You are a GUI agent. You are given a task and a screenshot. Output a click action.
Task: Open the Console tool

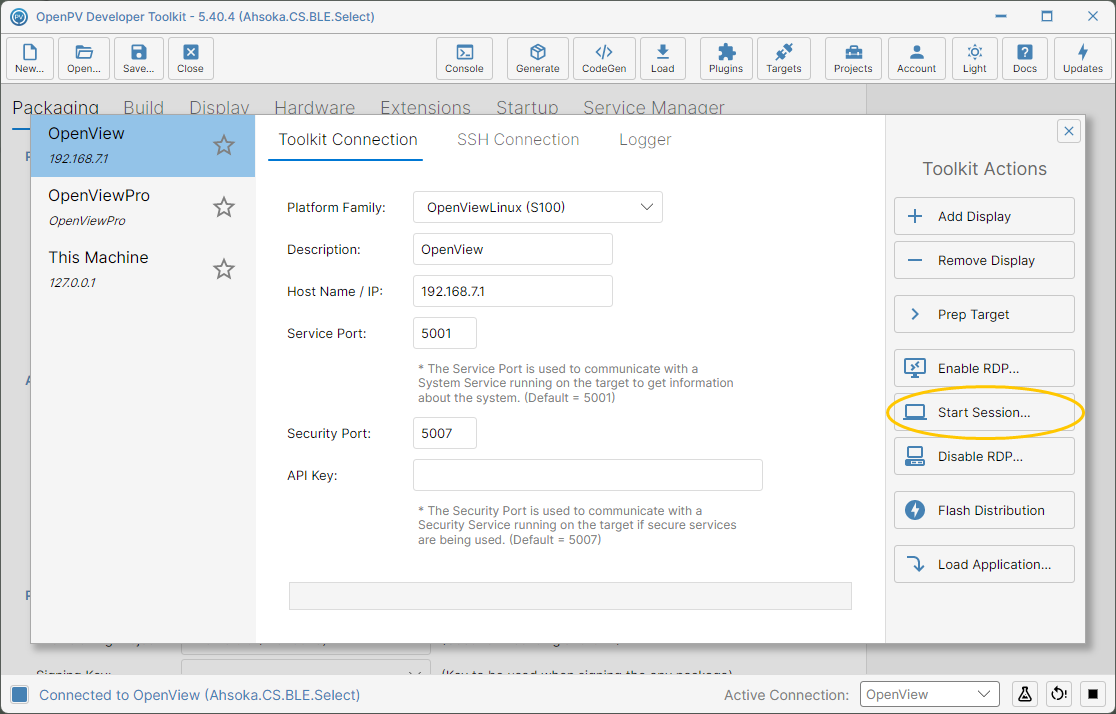(x=464, y=58)
